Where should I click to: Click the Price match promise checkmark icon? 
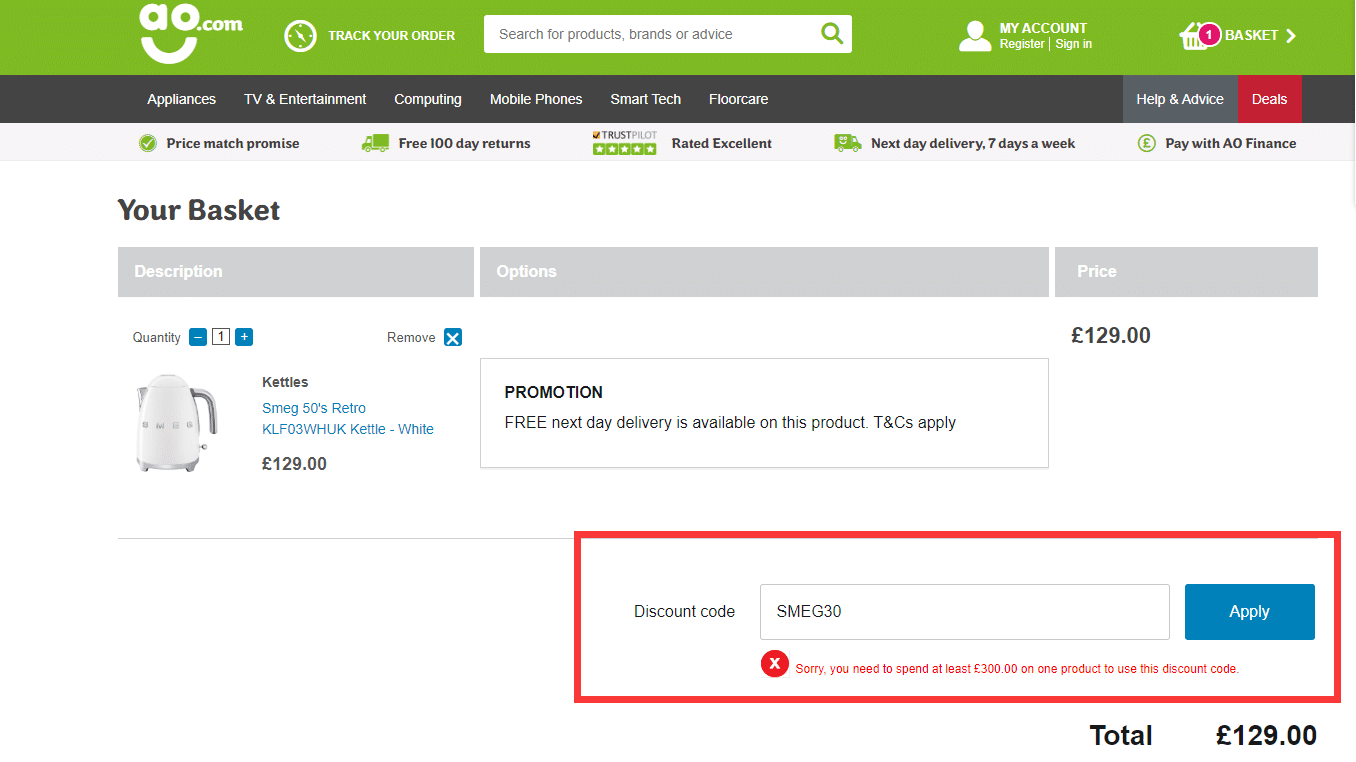pyautogui.click(x=147, y=142)
